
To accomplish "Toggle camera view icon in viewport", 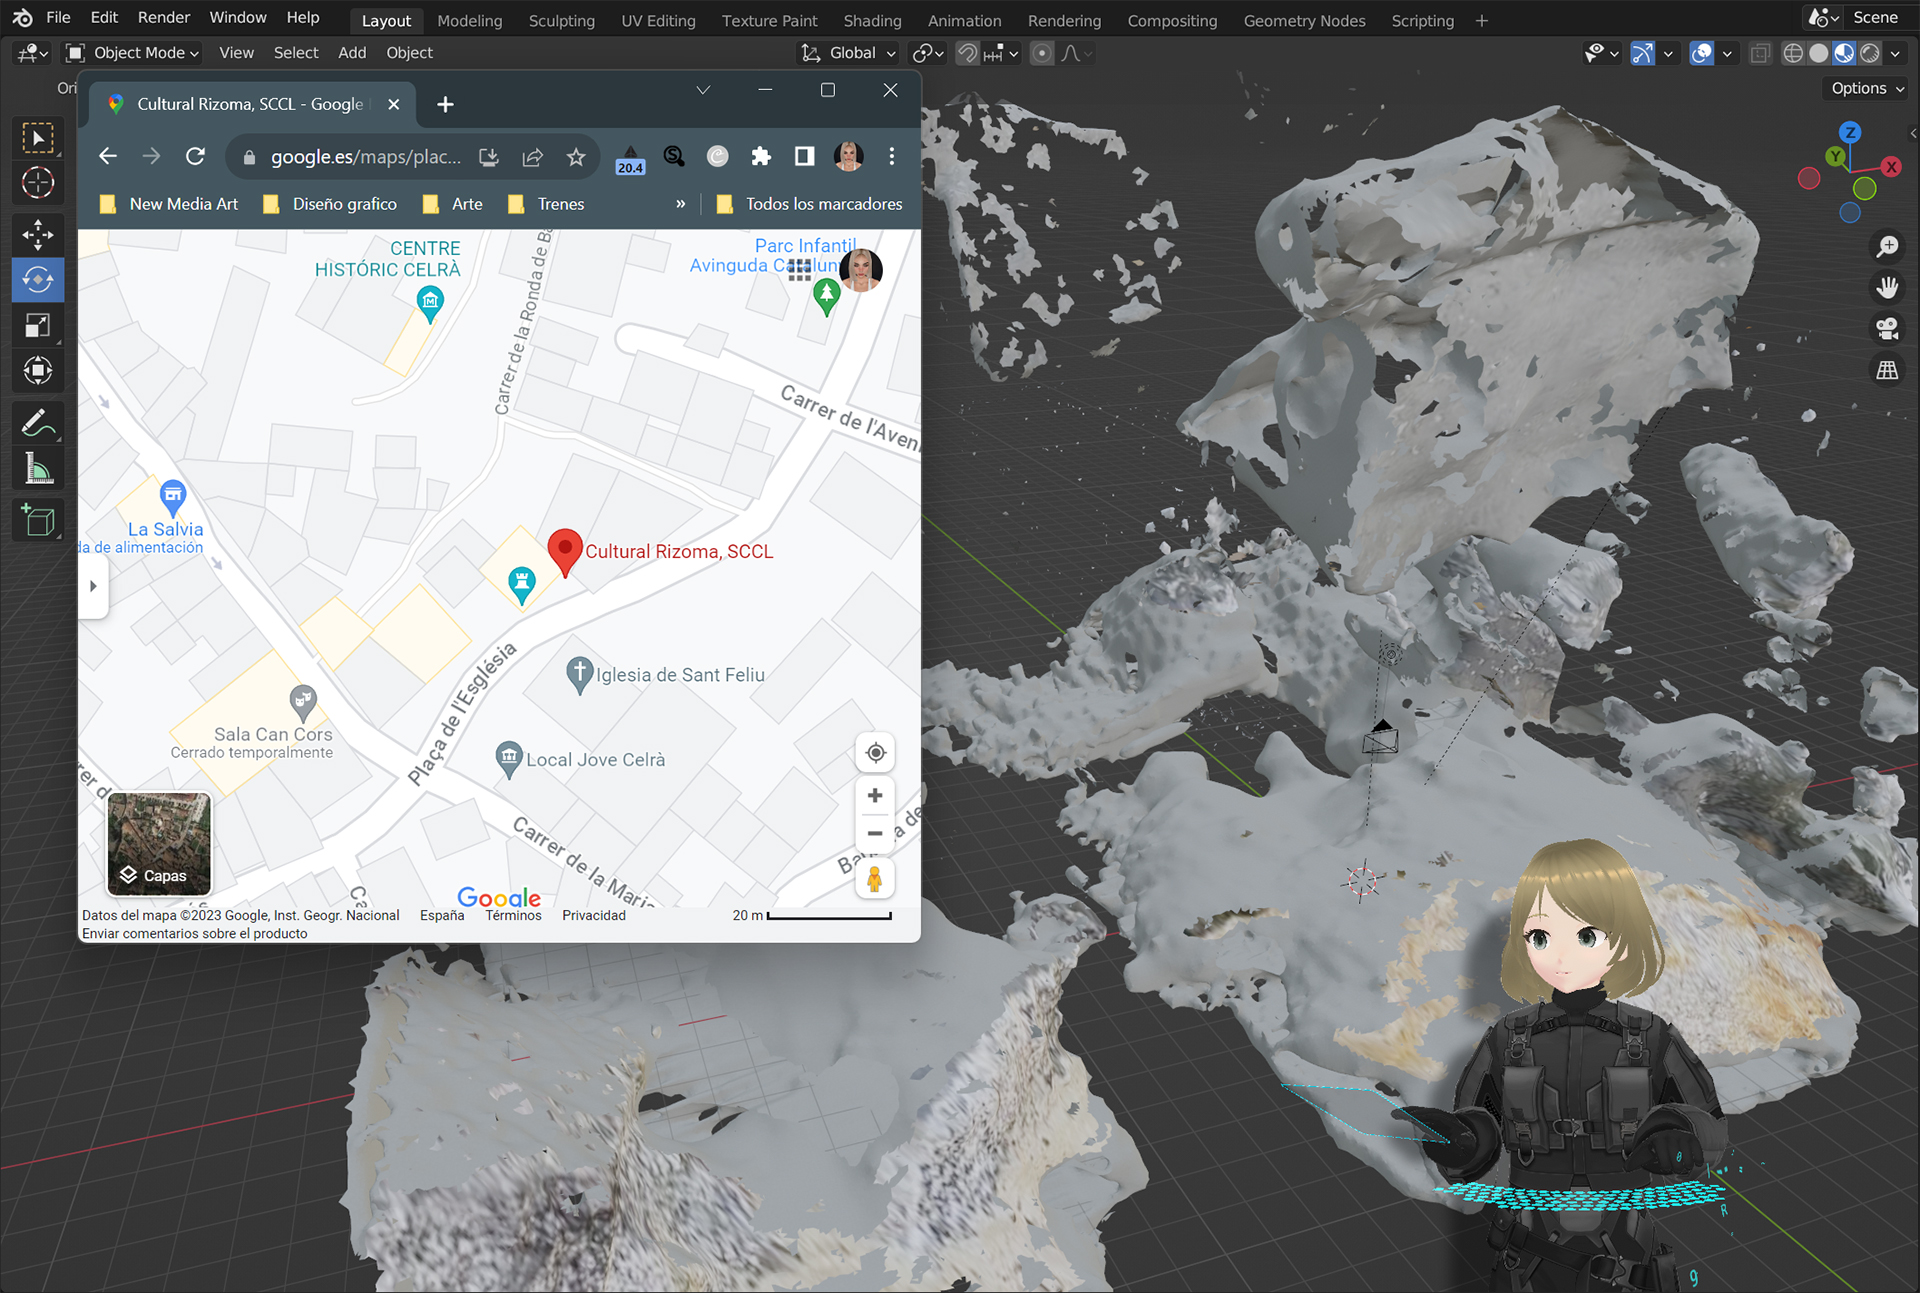I will (1887, 329).
